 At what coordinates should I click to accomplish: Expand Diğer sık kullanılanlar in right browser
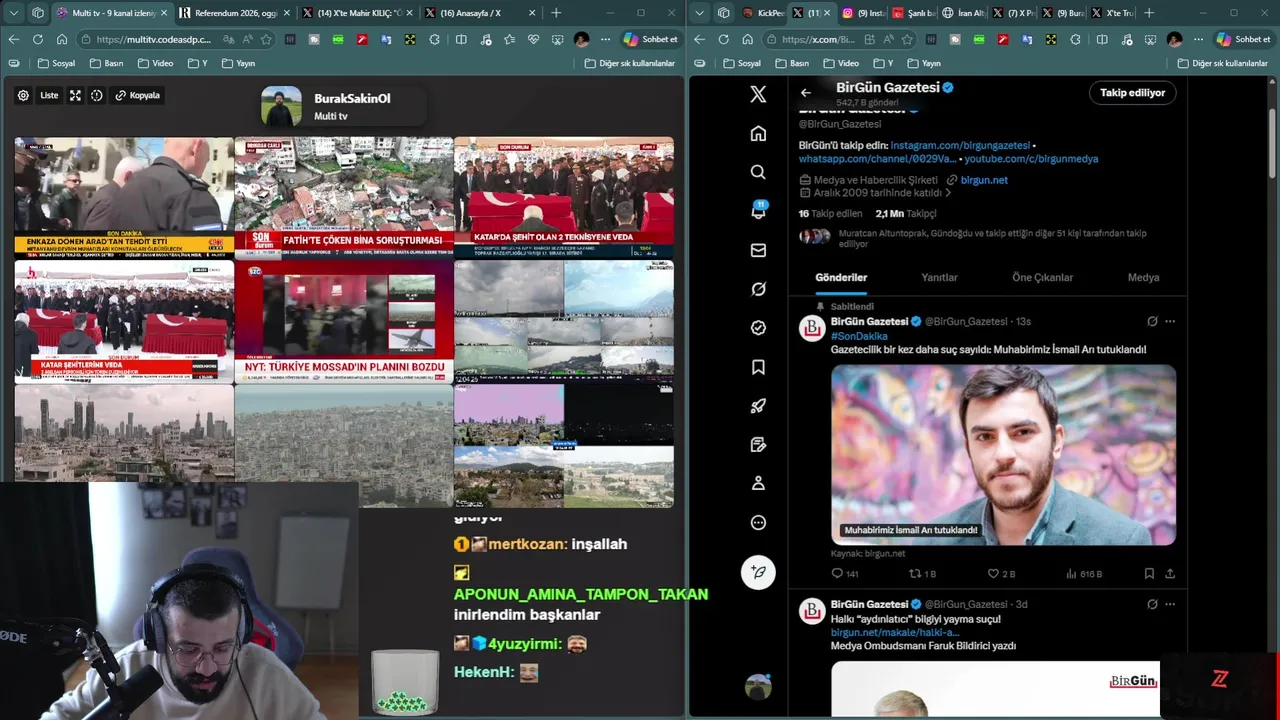click(x=1223, y=63)
